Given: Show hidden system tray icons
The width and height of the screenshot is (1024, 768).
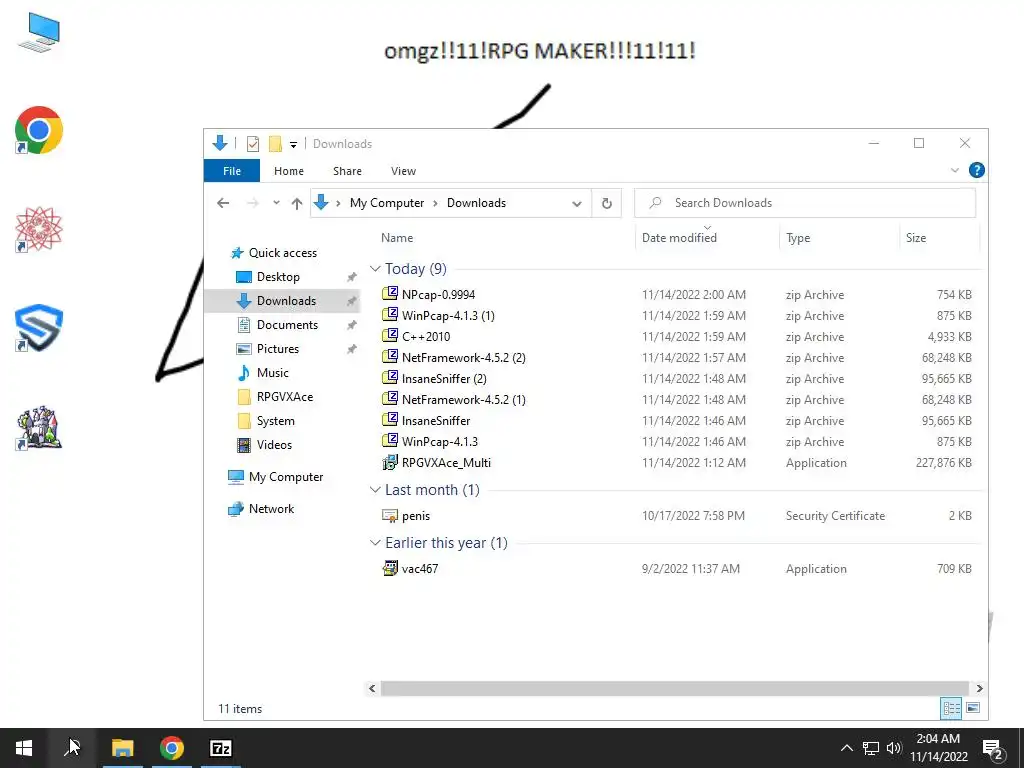Looking at the screenshot, I should click(x=846, y=748).
